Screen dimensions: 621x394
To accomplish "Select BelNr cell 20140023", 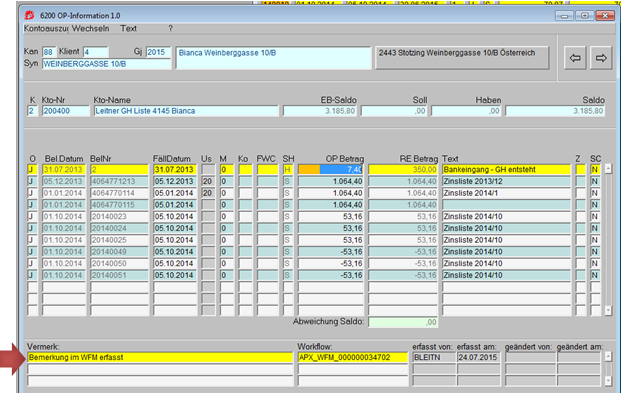I will [x=119, y=217].
